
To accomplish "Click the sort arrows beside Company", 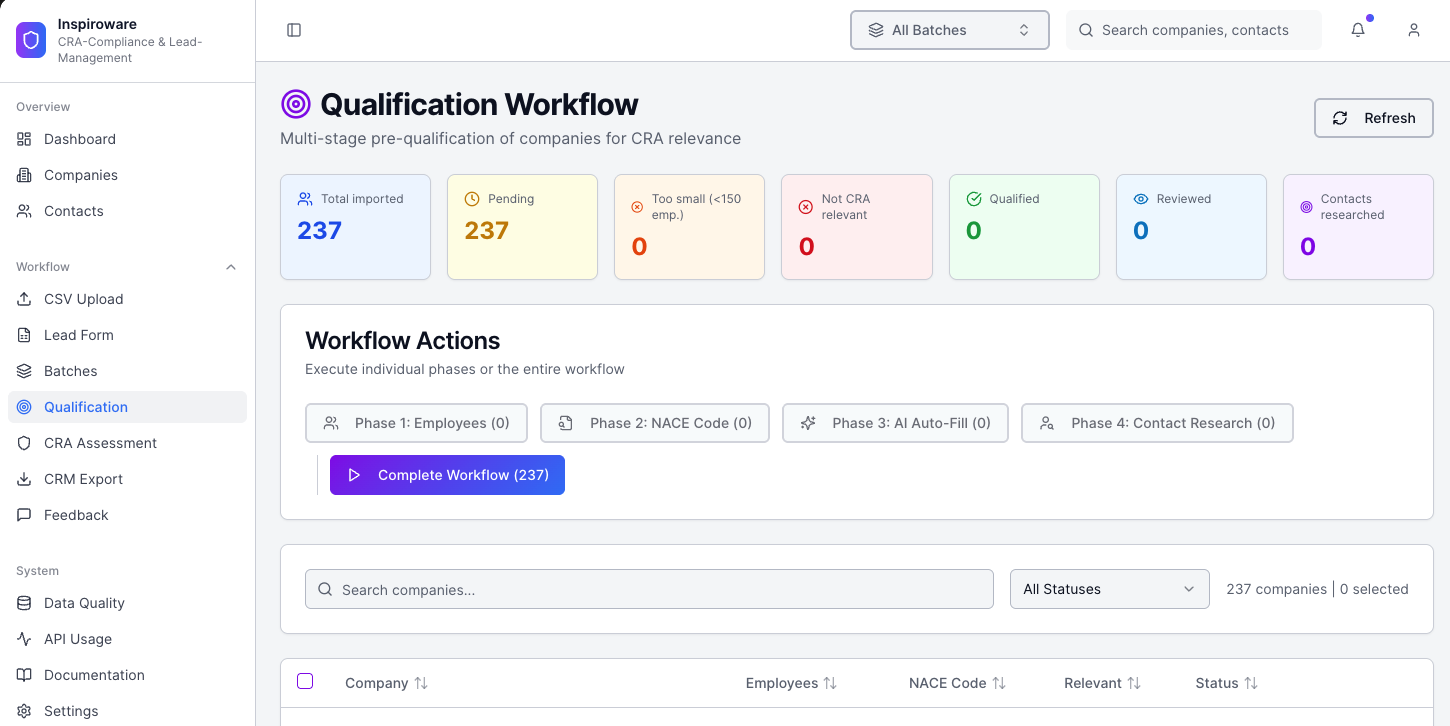I will tap(421, 683).
